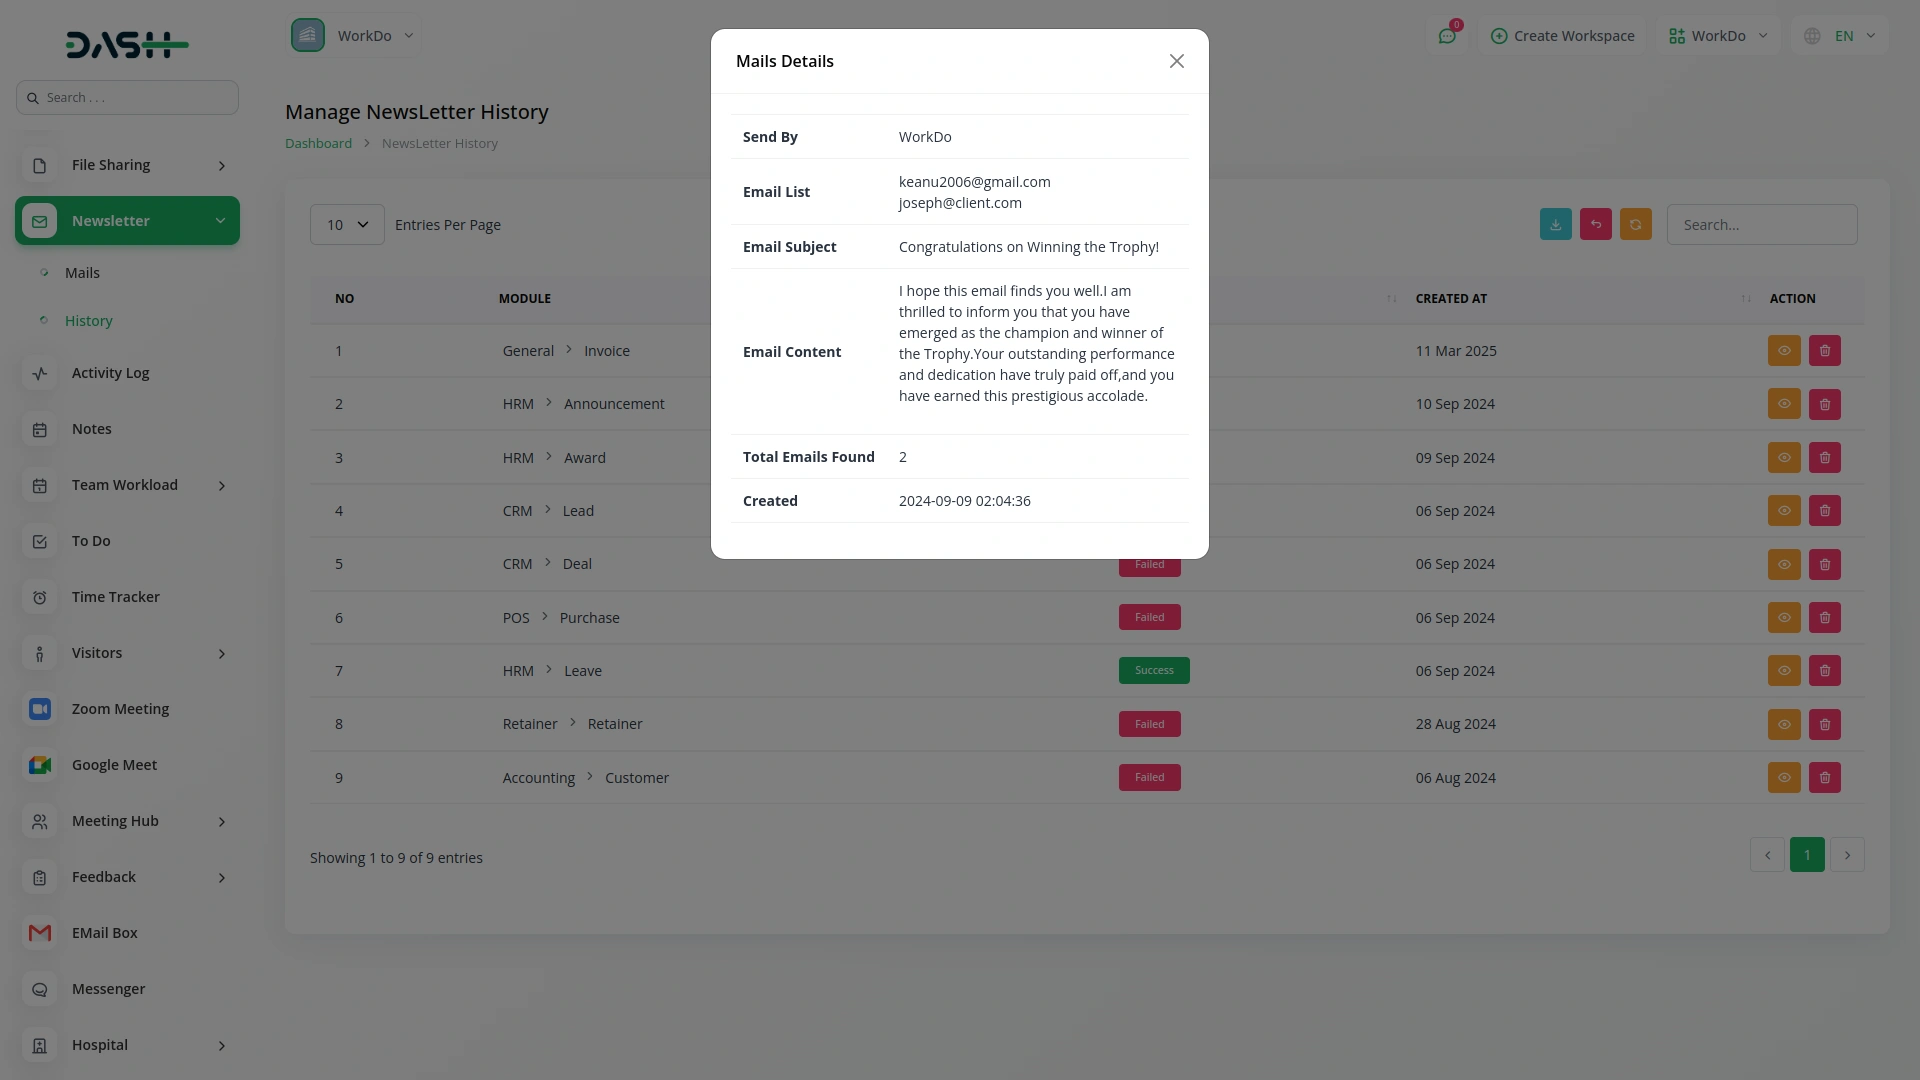This screenshot has width=1920, height=1080.
Task: Click the chat messages icon in header
Action: point(1446,36)
